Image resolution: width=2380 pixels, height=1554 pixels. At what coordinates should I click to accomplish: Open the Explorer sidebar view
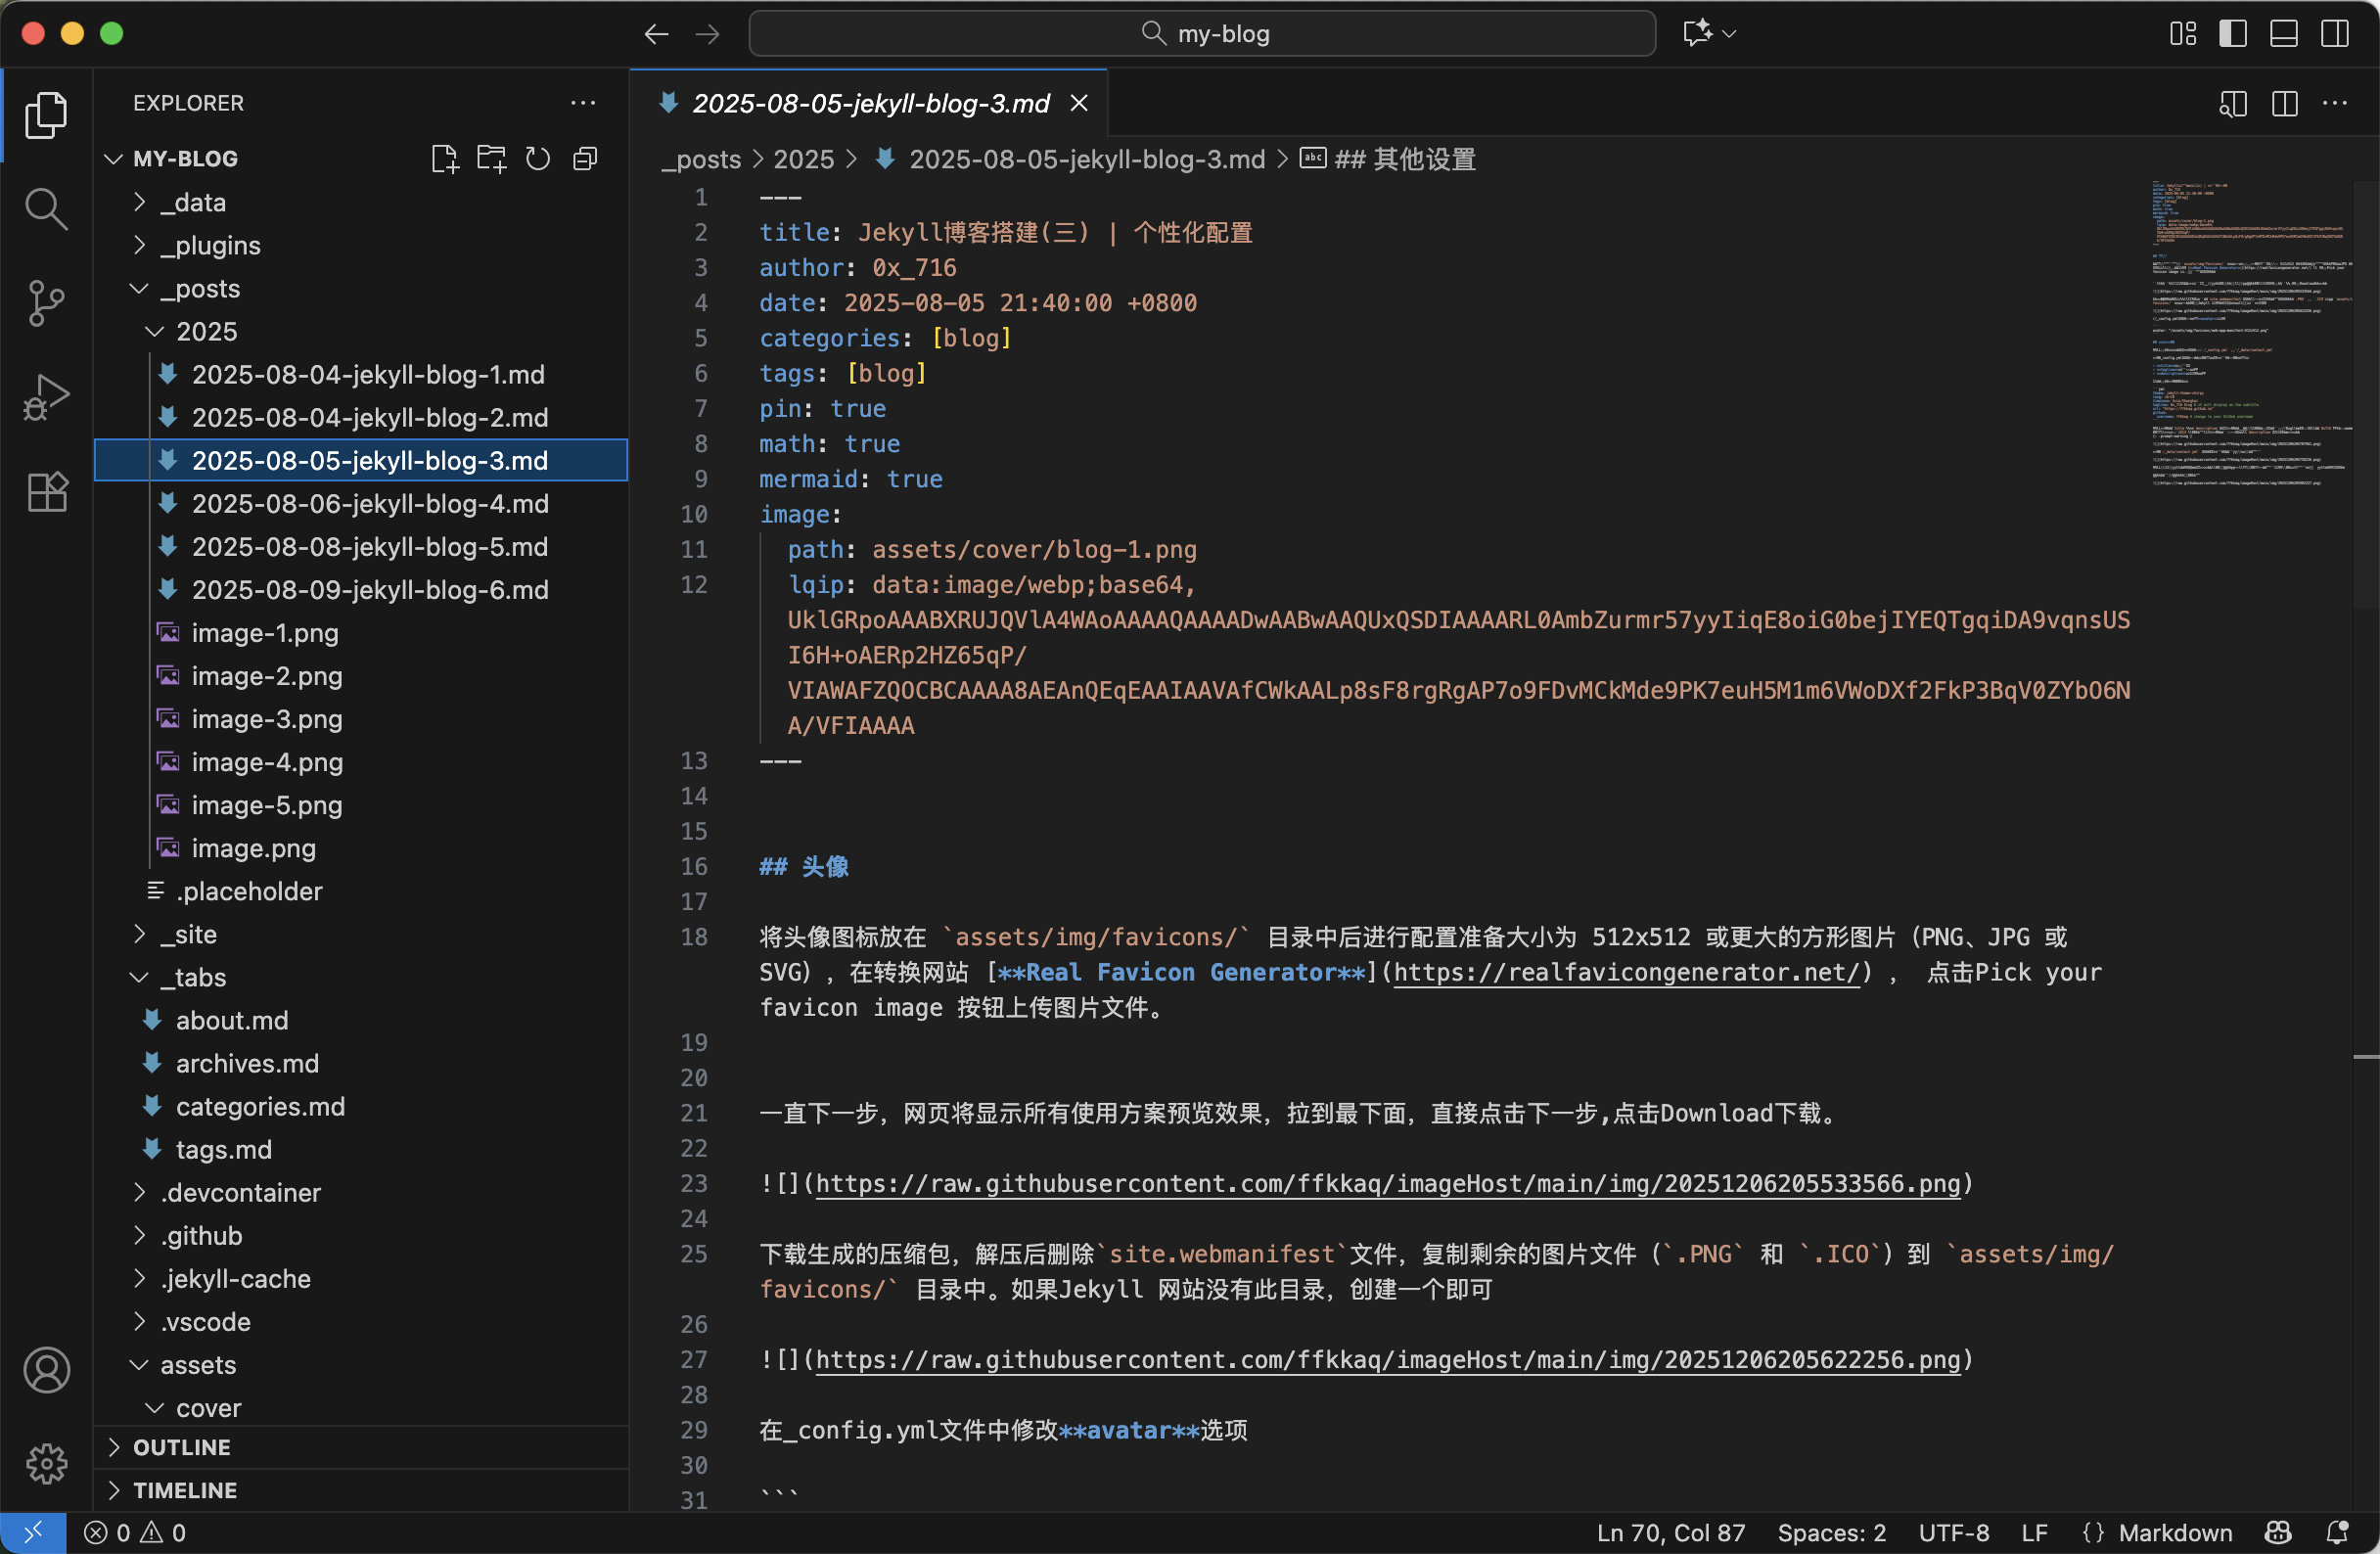46,114
